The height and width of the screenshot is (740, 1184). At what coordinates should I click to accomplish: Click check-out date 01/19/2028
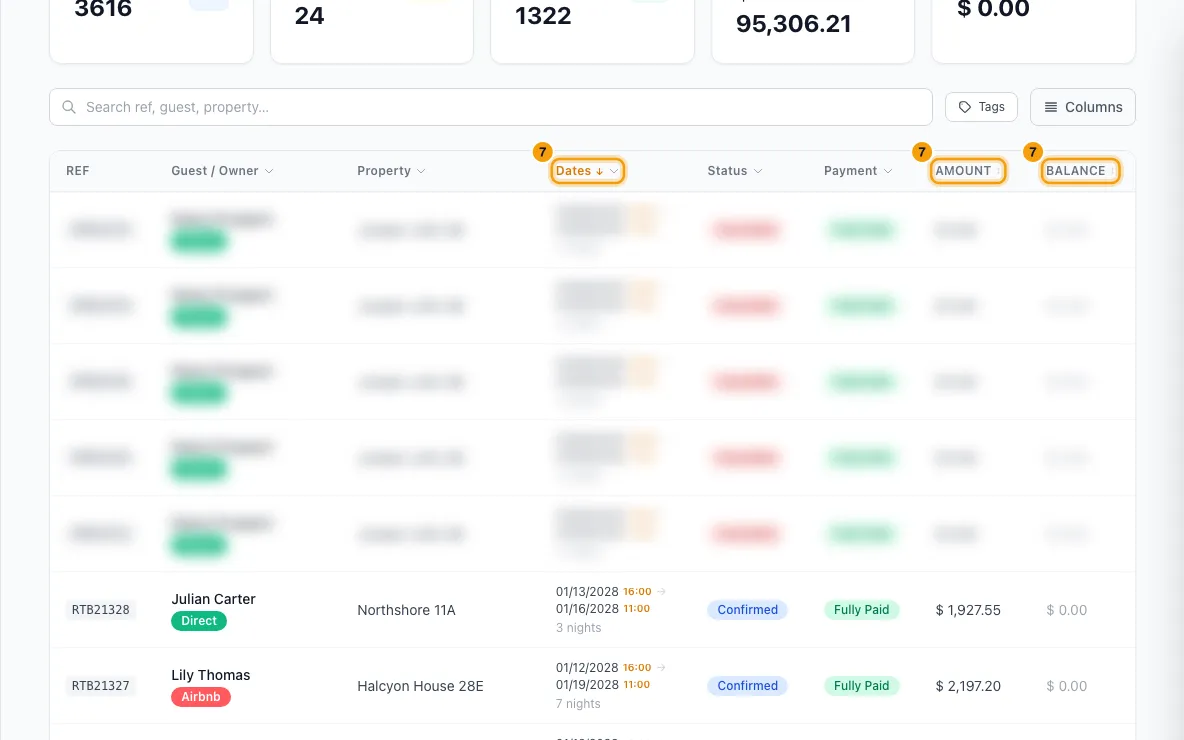point(587,685)
